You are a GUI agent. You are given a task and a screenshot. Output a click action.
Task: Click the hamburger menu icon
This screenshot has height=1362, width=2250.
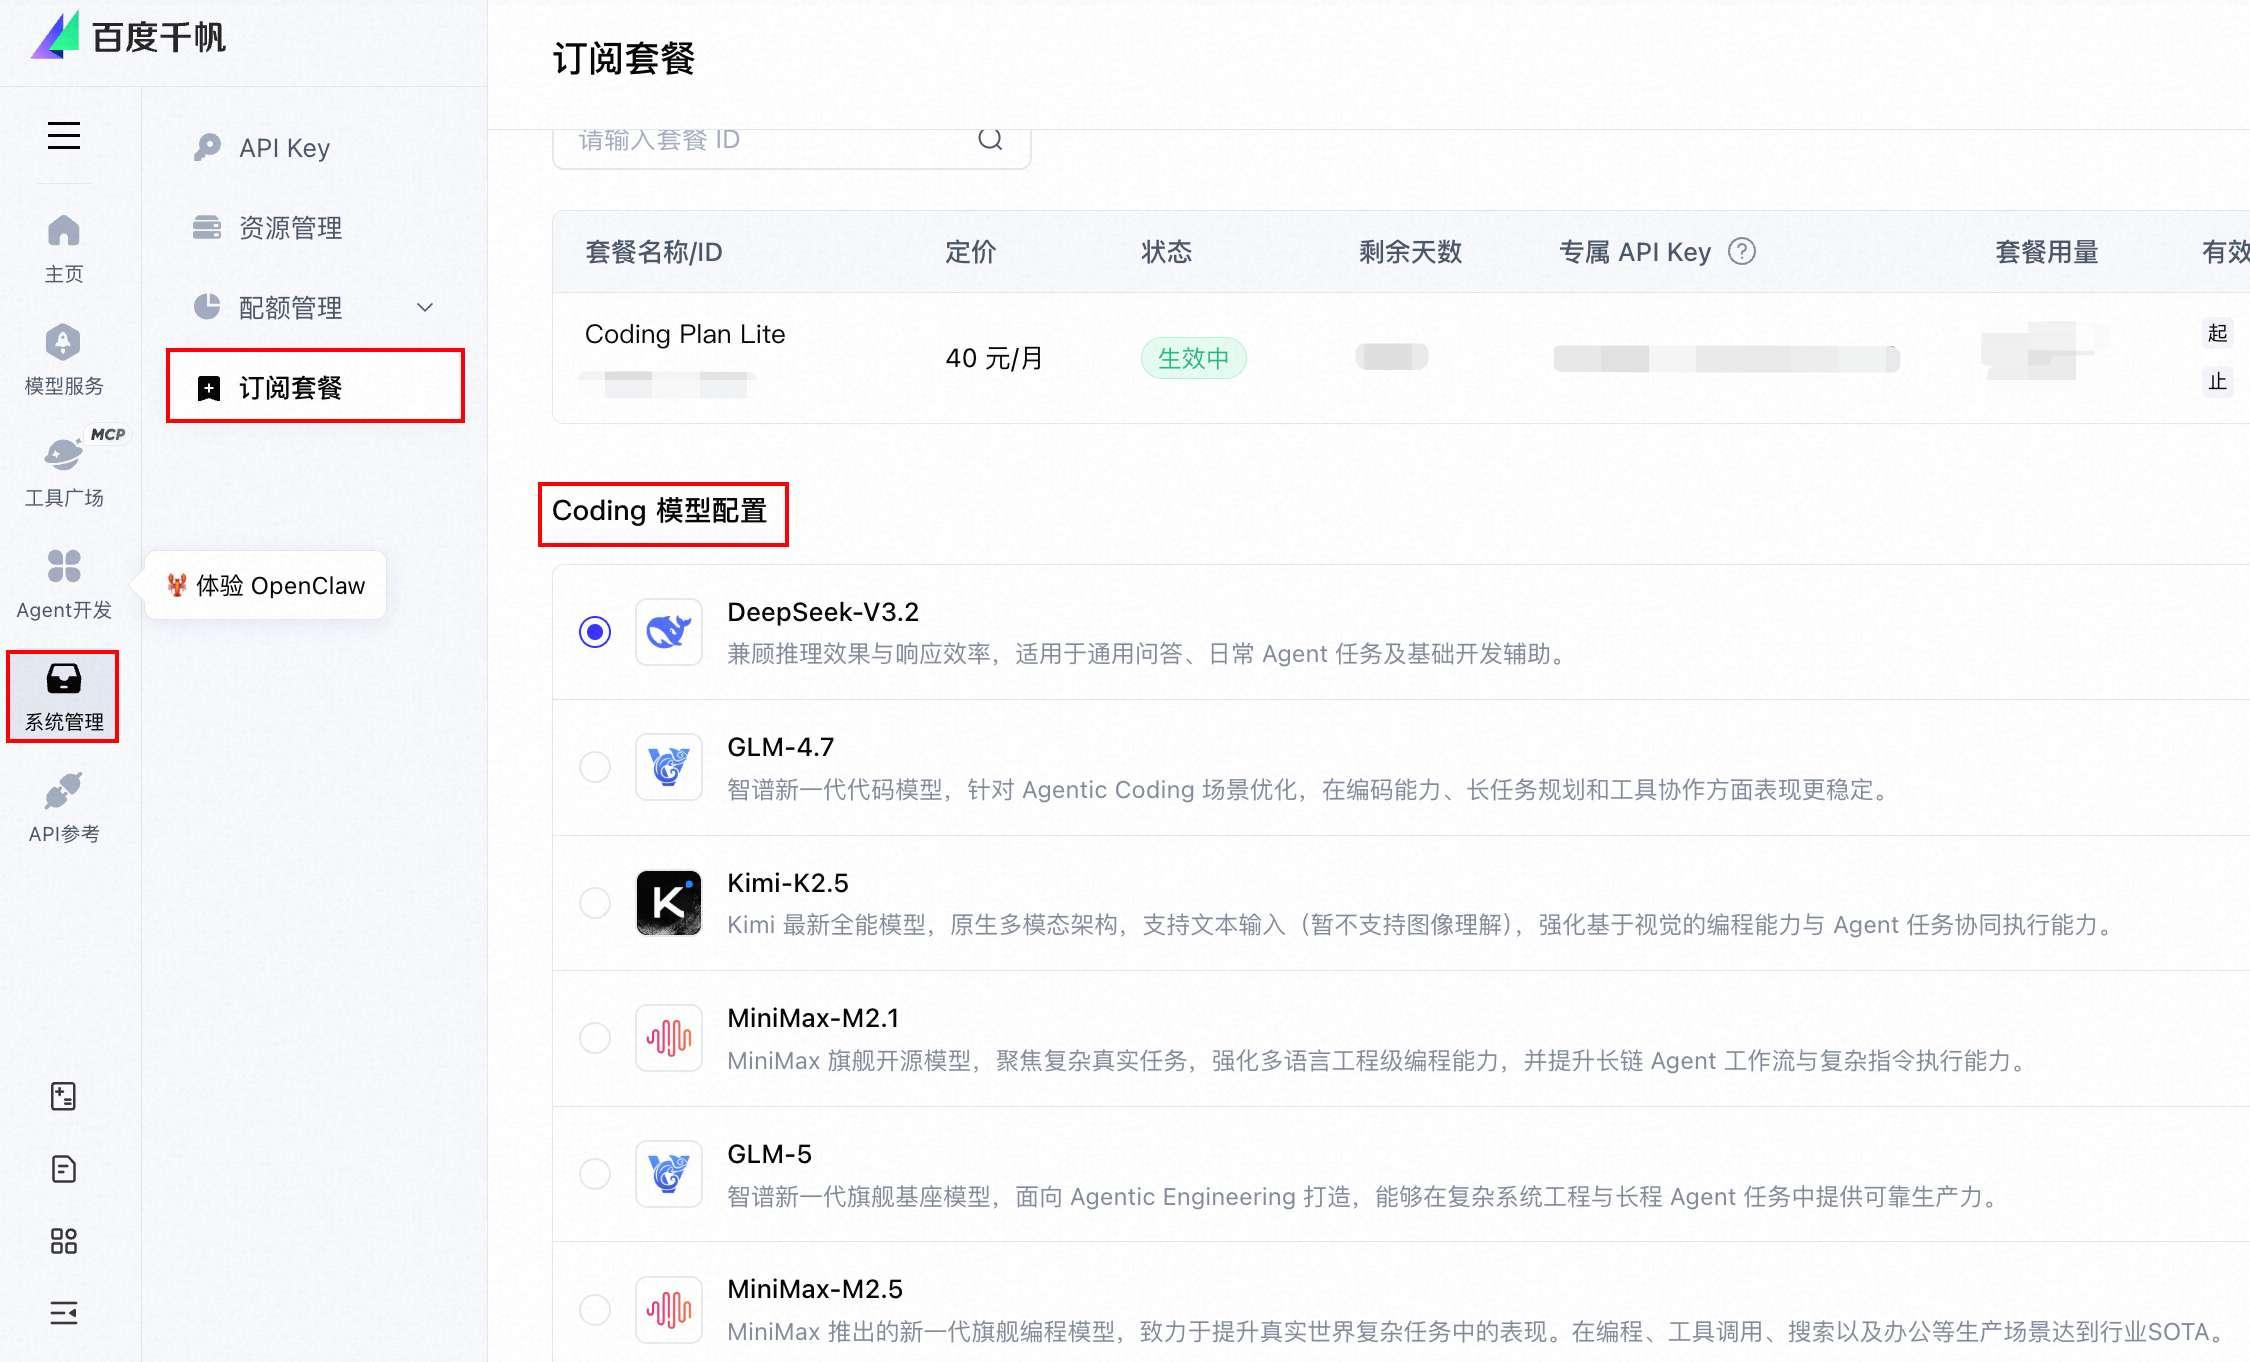tap(64, 135)
